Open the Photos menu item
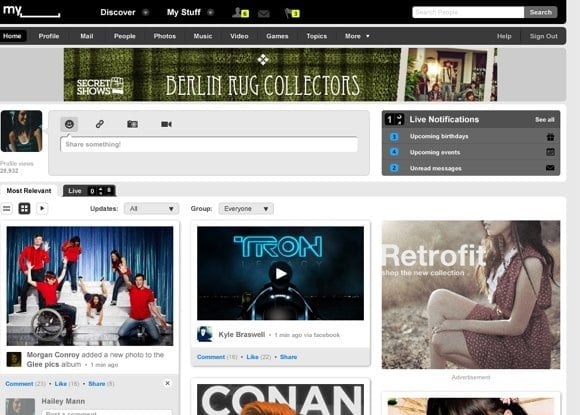The width and height of the screenshot is (580, 415). click(x=165, y=36)
